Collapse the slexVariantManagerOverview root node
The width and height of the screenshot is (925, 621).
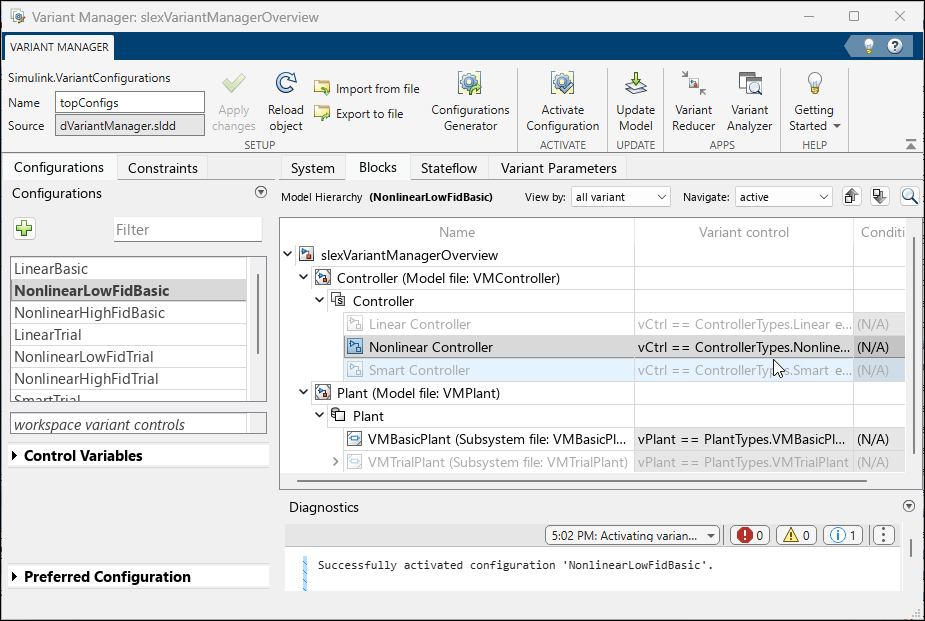(287, 255)
